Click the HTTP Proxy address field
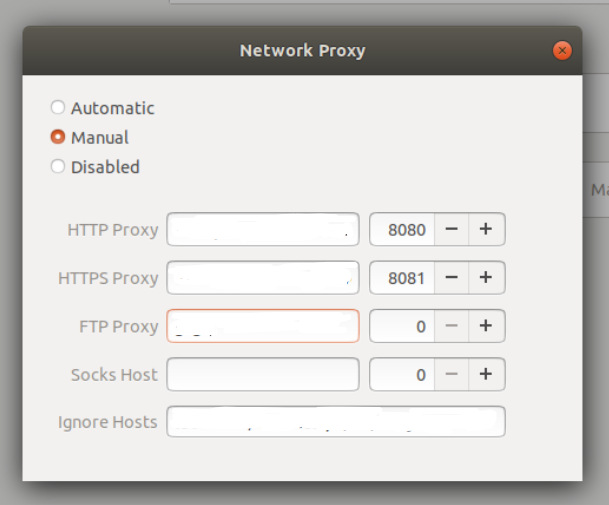The height and width of the screenshot is (505, 609). coord(262,230)
